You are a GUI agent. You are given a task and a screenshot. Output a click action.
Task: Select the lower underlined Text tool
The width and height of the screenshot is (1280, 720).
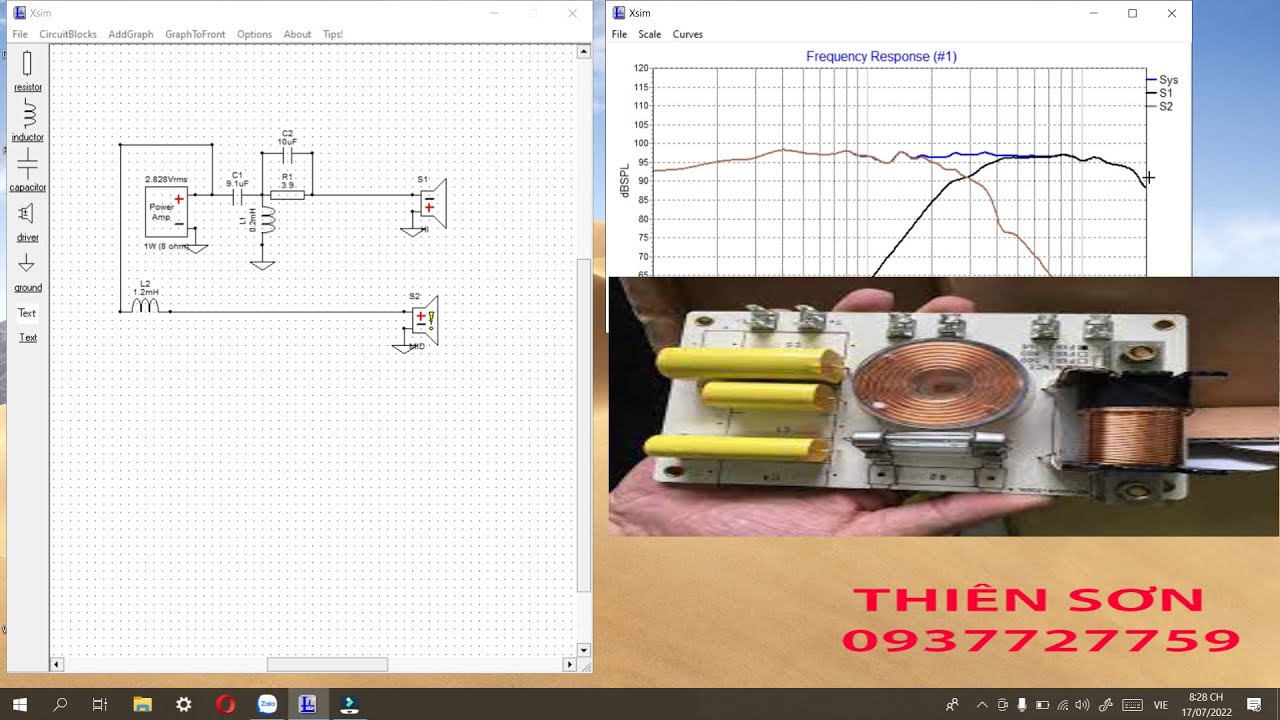(x=28, y=338)
